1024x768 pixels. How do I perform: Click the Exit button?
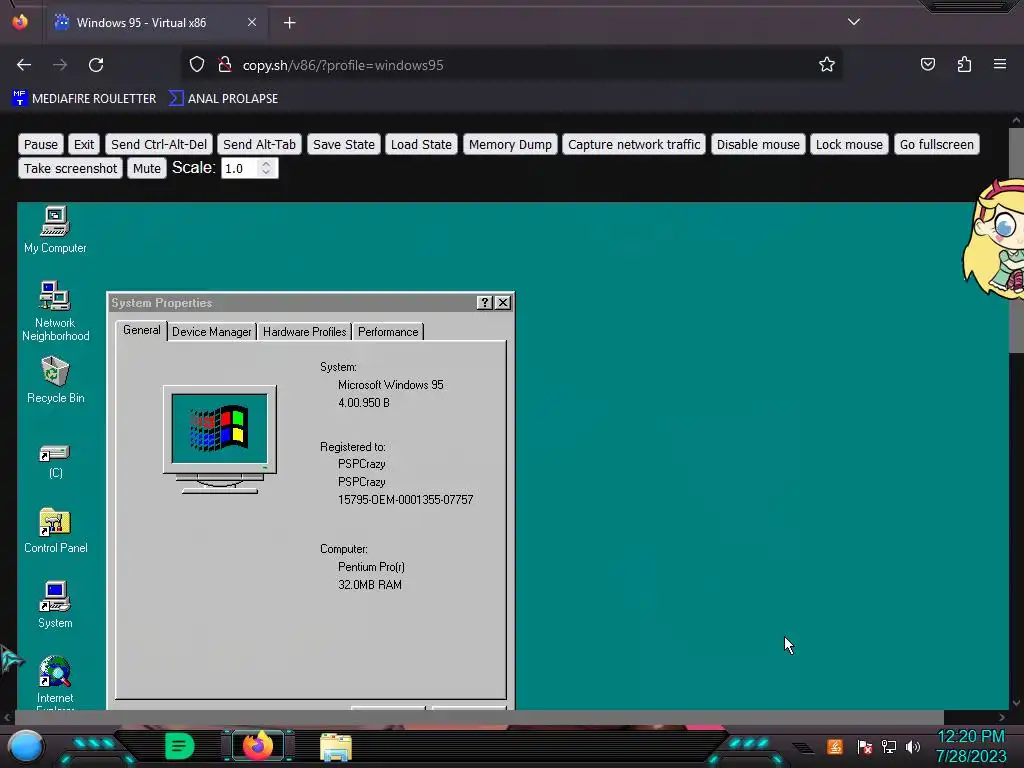pos(84,144)
